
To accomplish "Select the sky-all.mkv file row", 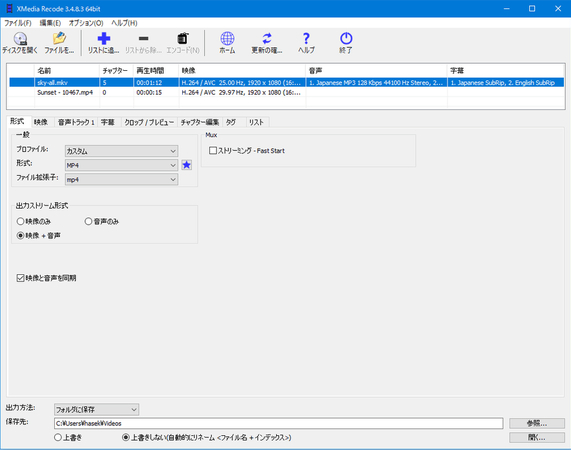I will coord(287,83).
